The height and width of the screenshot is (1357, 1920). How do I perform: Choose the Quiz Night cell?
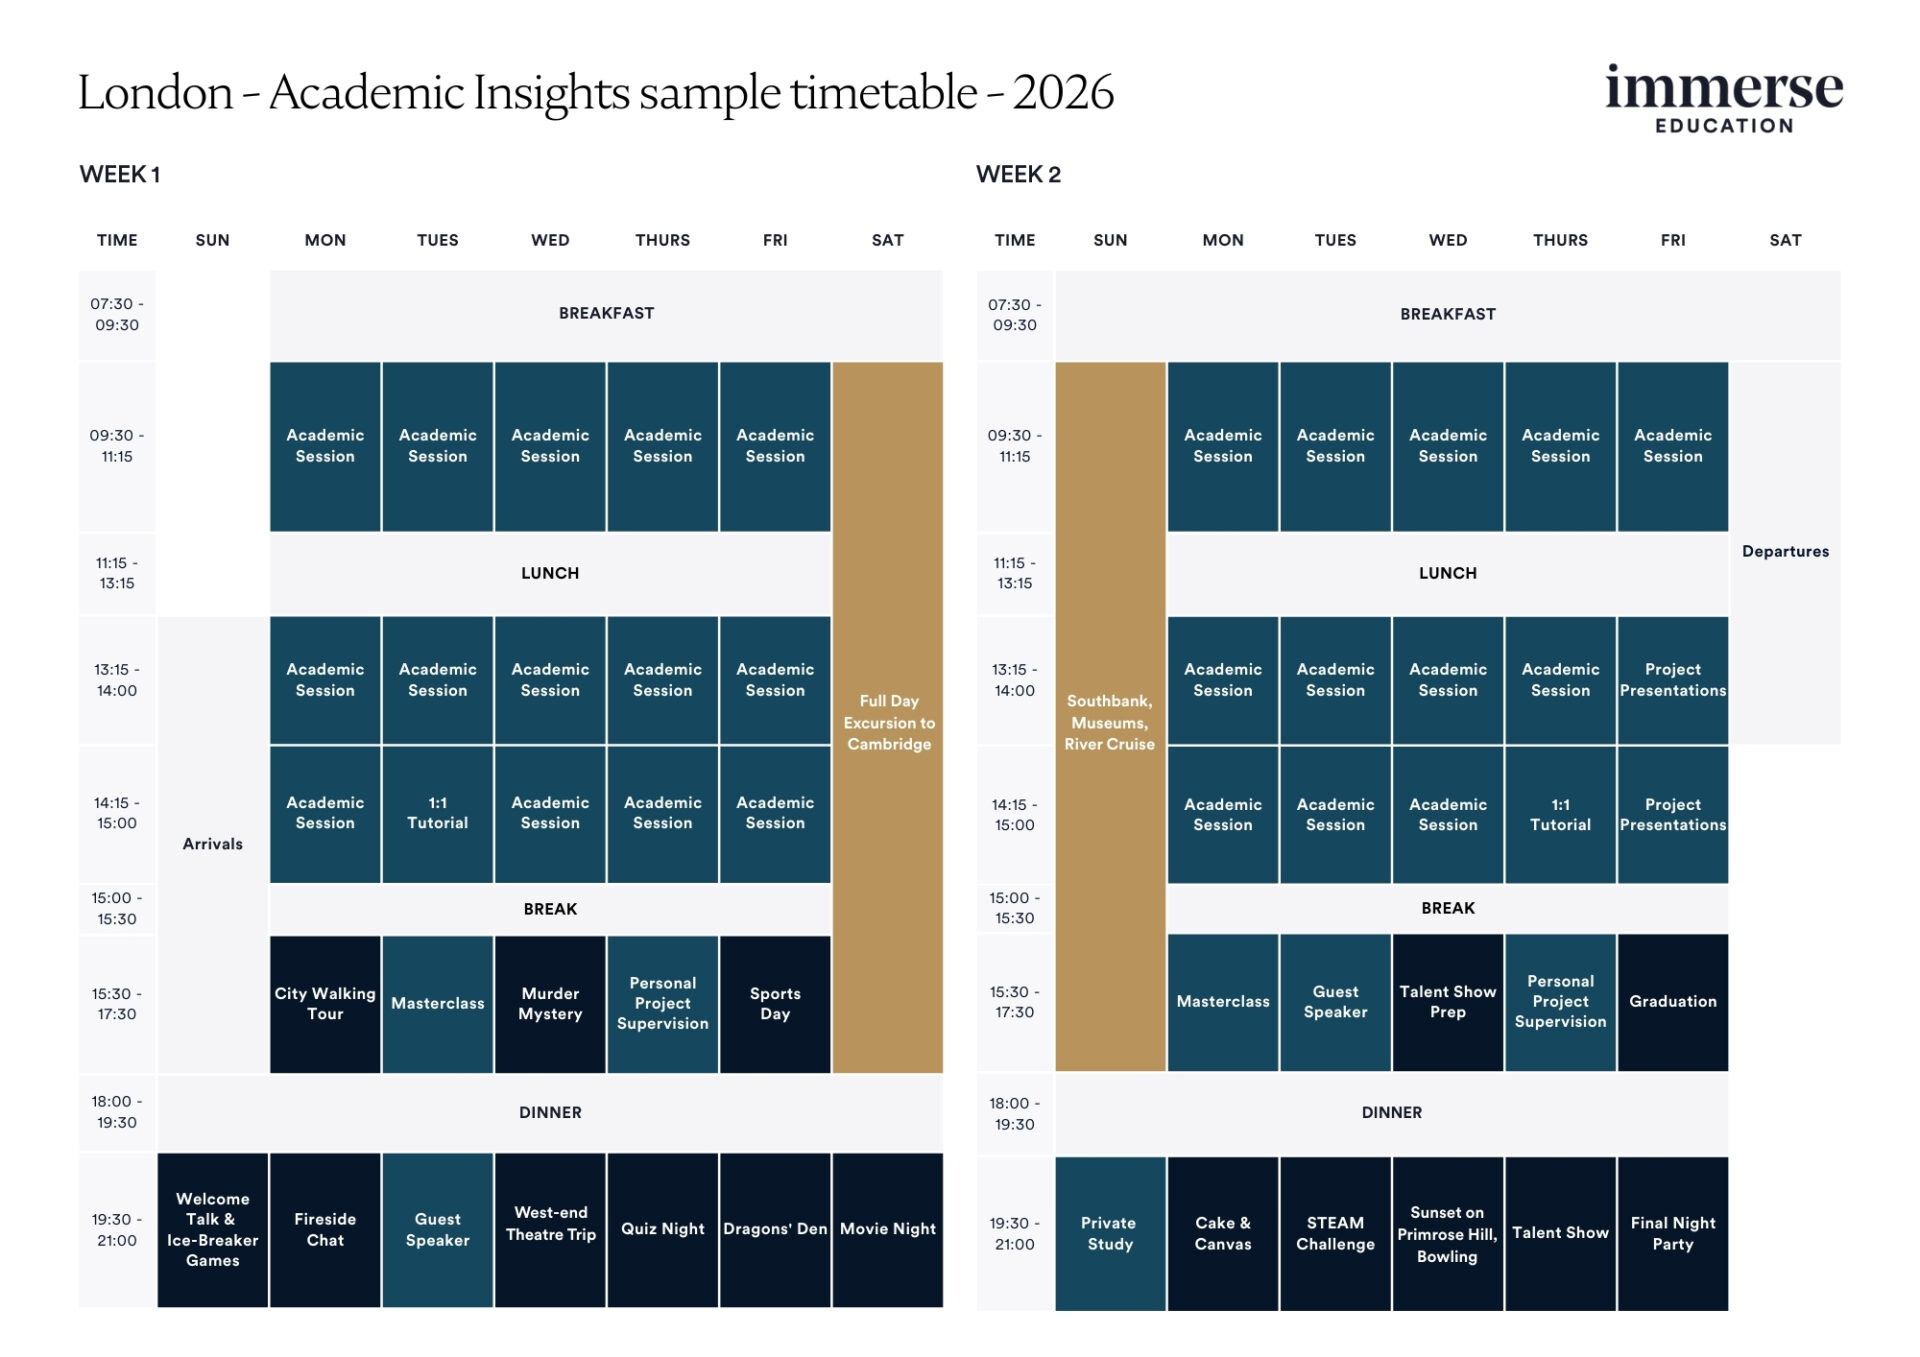click(662, 1229)
